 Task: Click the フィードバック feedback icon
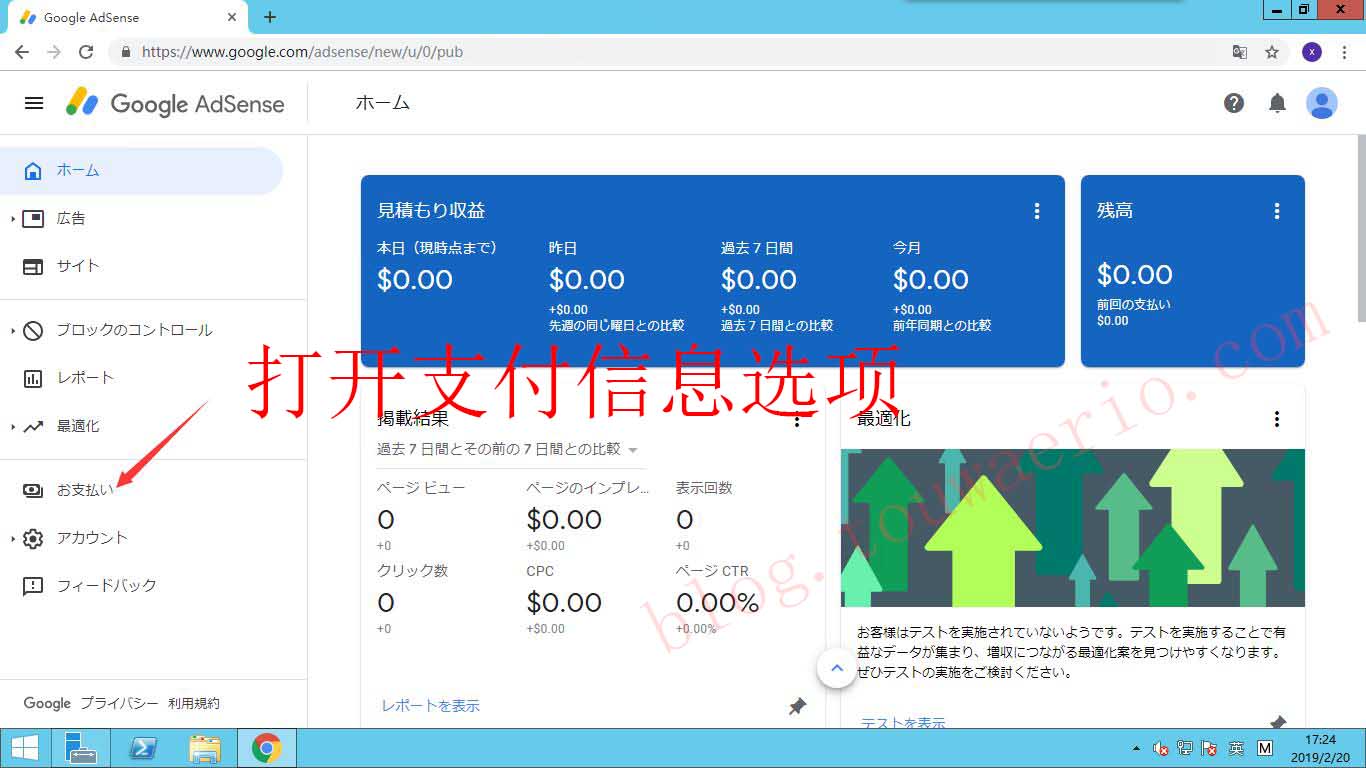tap(33, 586)
